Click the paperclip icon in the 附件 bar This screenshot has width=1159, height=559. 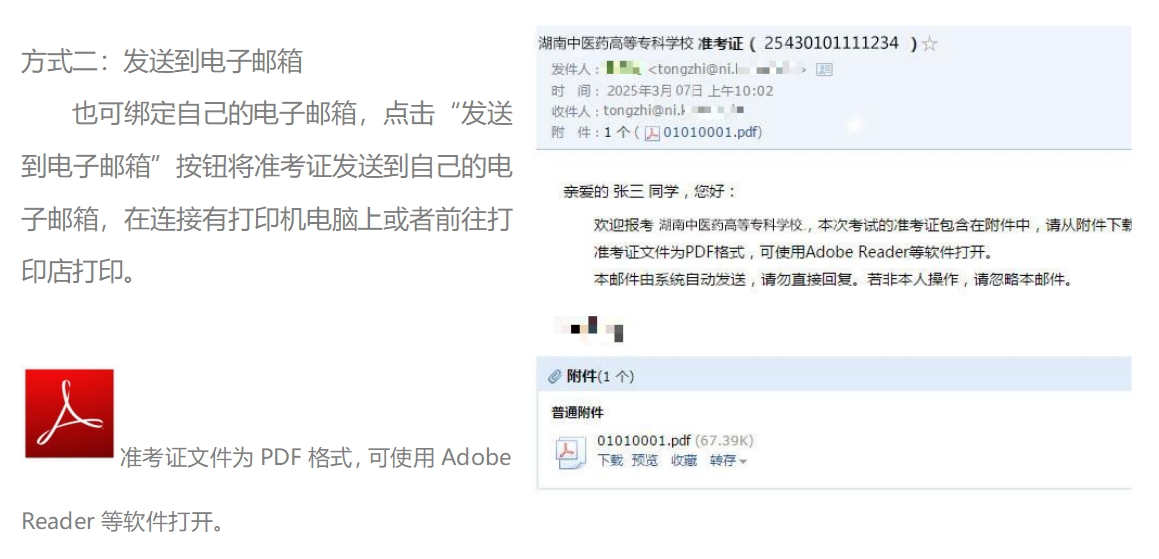[555, 376]
